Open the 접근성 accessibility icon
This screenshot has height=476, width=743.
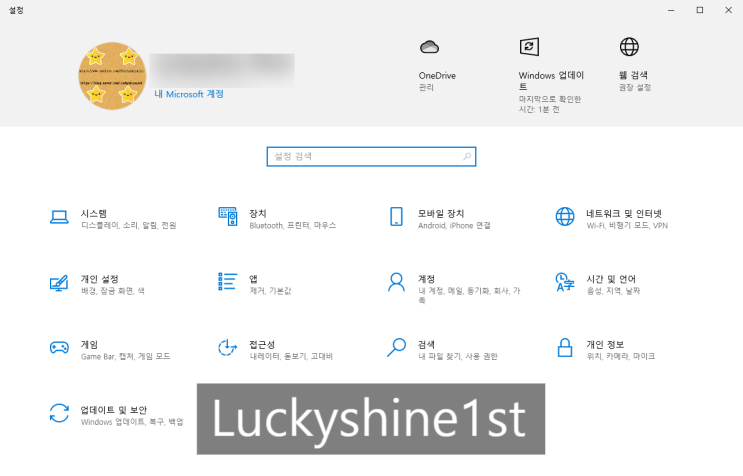227,347
